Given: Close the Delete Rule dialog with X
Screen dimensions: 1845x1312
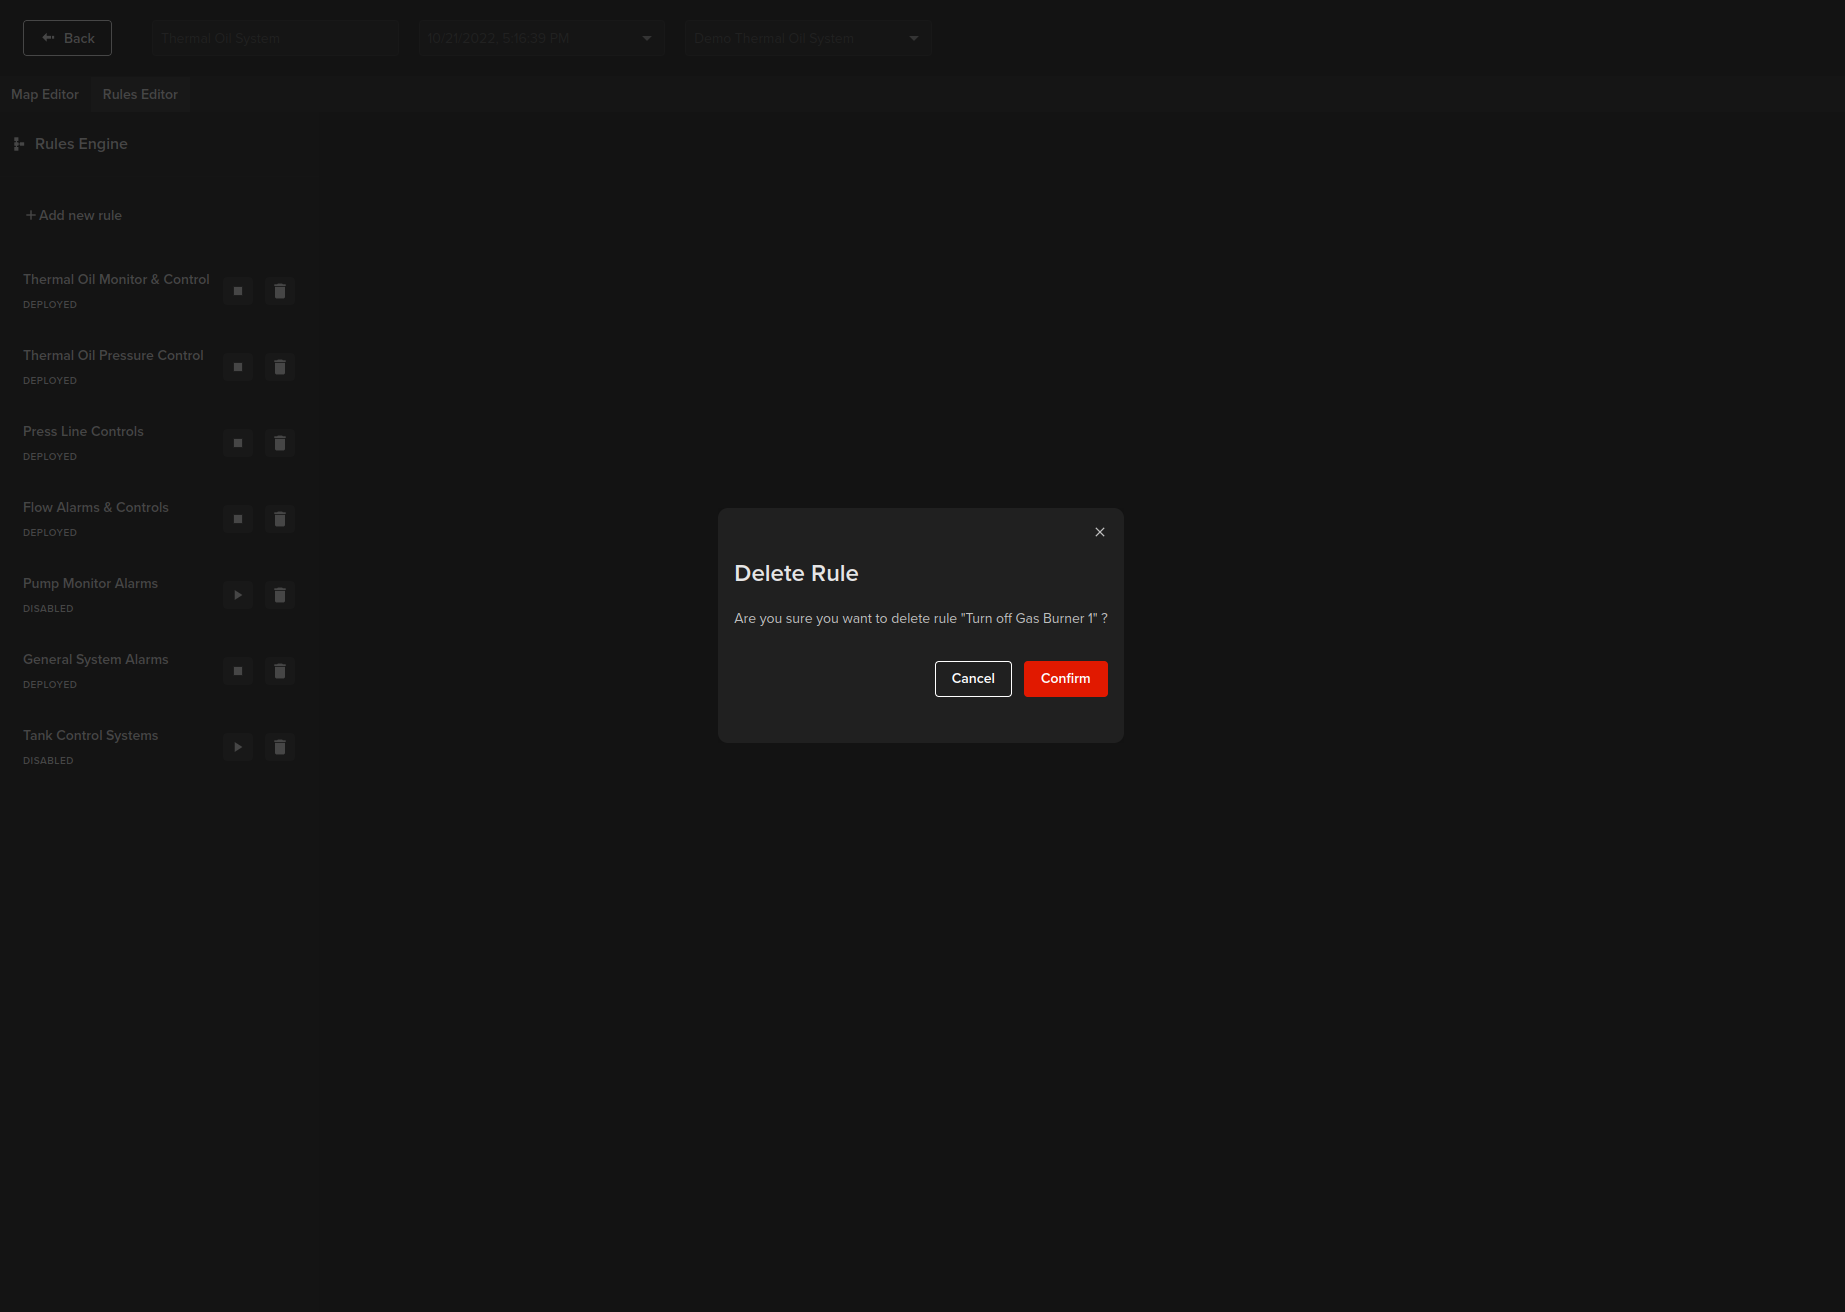Looking at the screenshot, I should coord(1100,532).
